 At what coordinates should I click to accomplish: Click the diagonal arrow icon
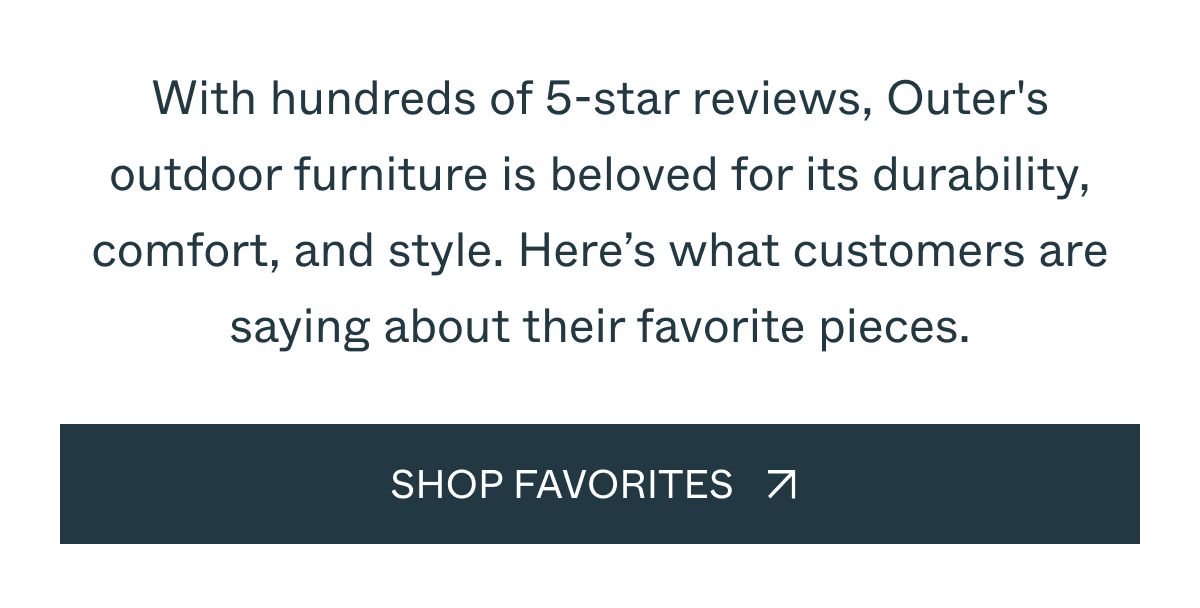tap(782, 485)
